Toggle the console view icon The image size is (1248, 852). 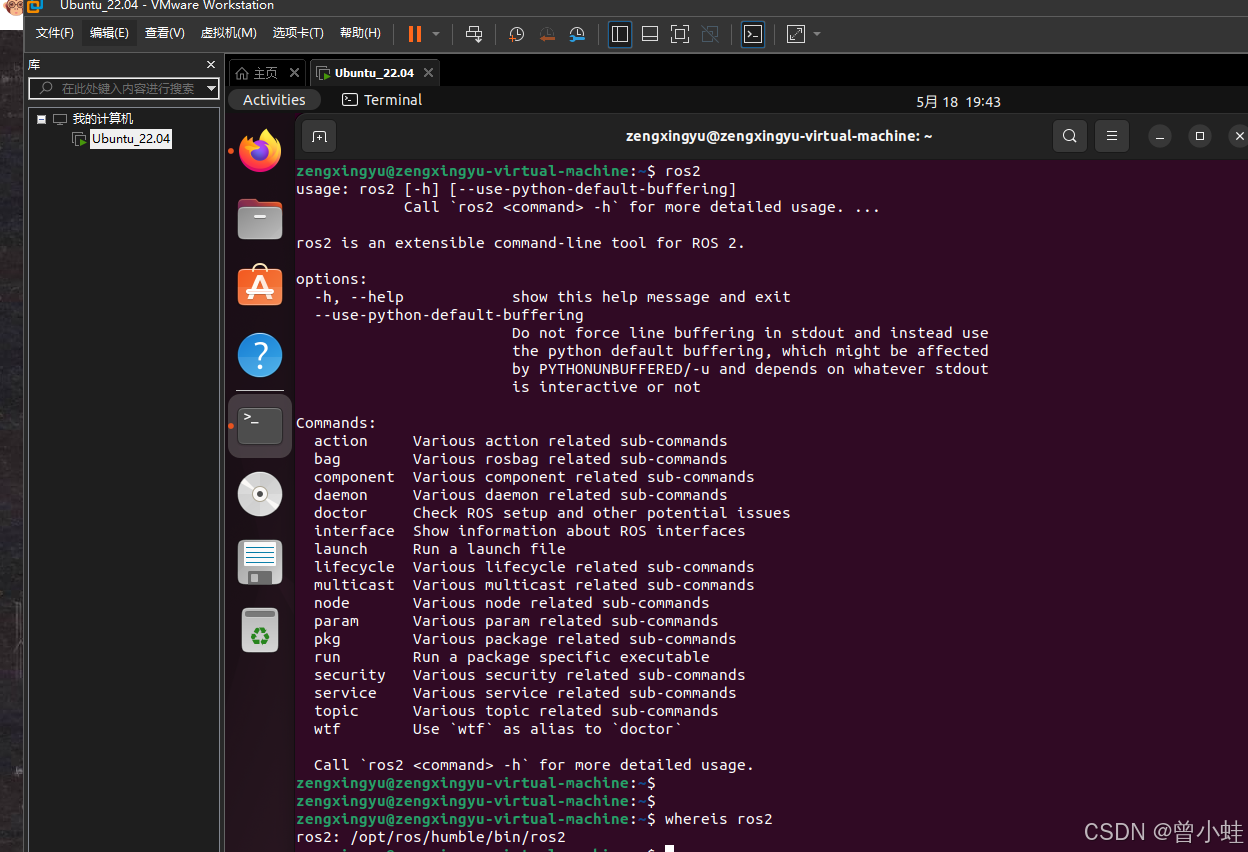point(752,34)
